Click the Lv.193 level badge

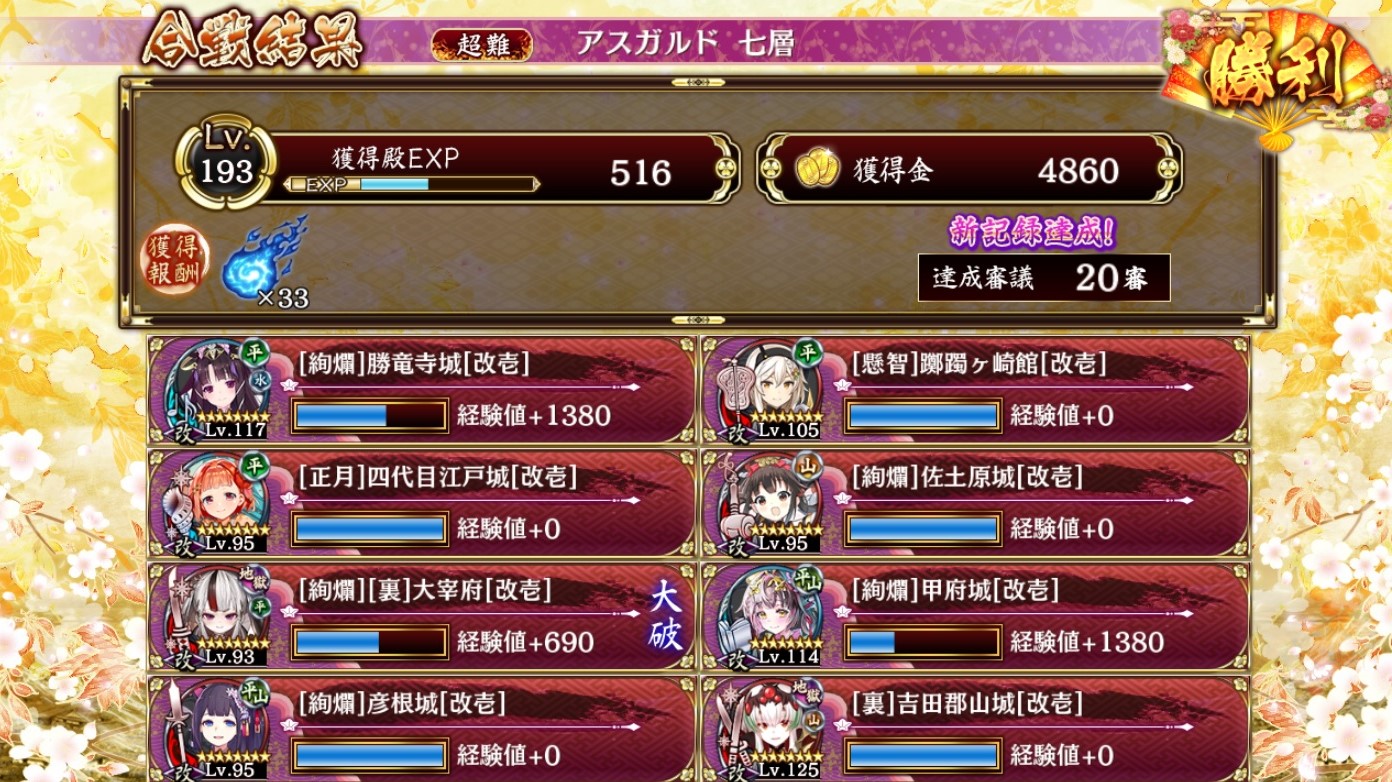(226, 160)
